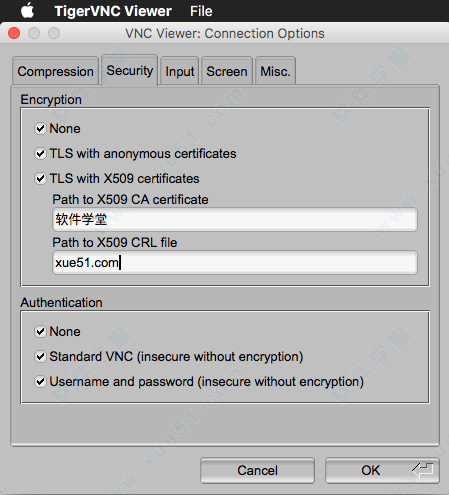The height and width of the screenshot is (495, 449).
Task: Click the return arrow icon on OK
Action: (423, 470)
